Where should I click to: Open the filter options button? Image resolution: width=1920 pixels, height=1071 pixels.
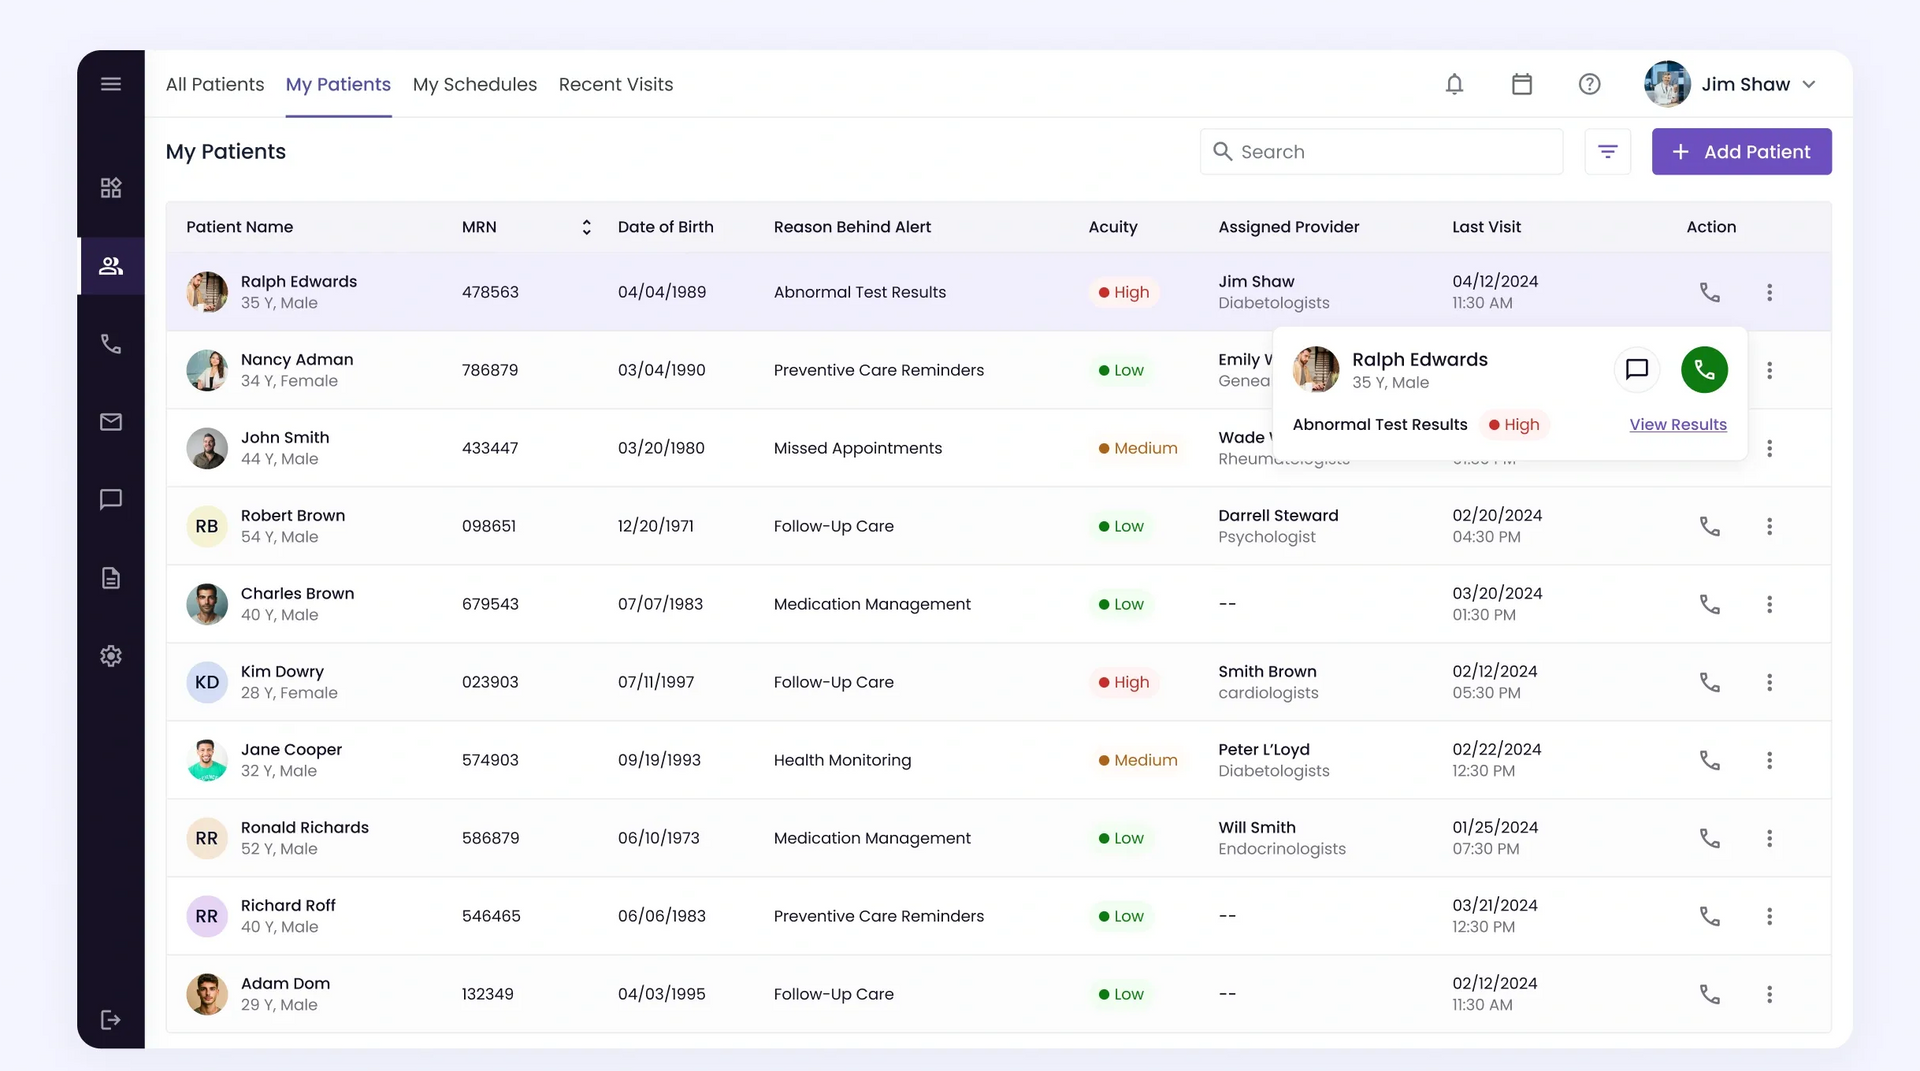[x=1607, y=152]
